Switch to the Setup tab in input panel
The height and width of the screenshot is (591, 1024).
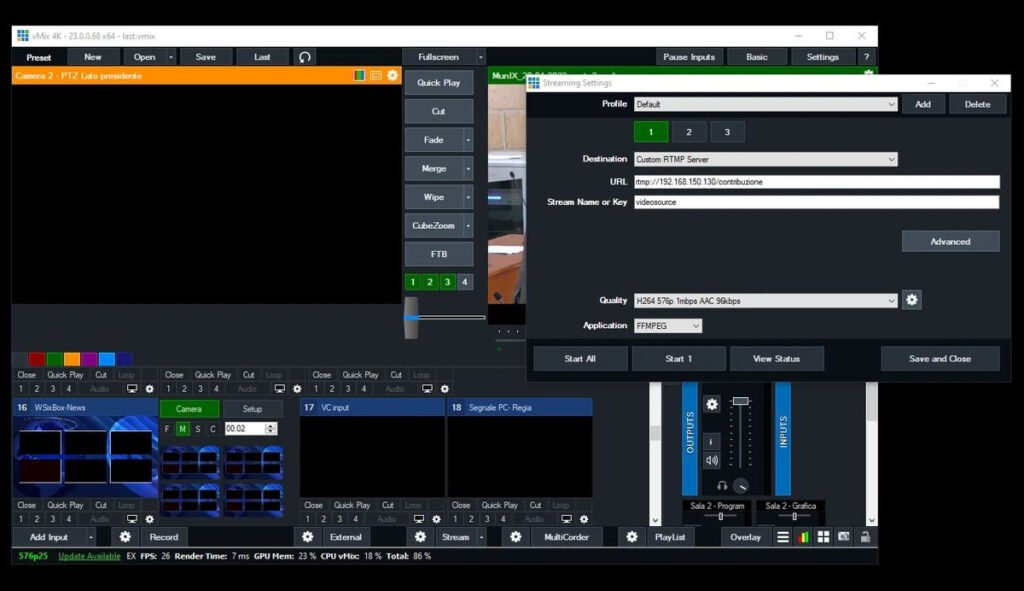pyautogui.click(x=252, y=409)
